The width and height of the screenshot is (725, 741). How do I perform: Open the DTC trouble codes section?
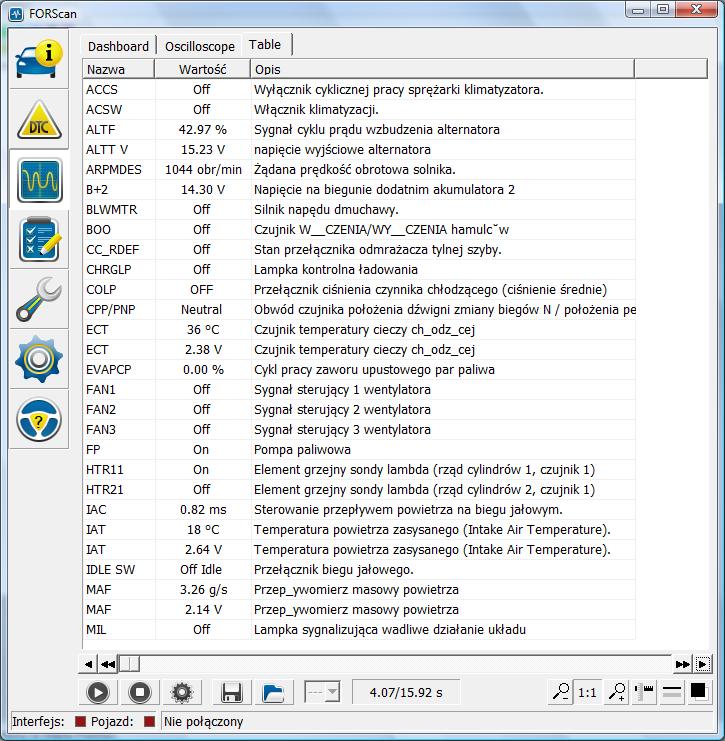point(39,120)
